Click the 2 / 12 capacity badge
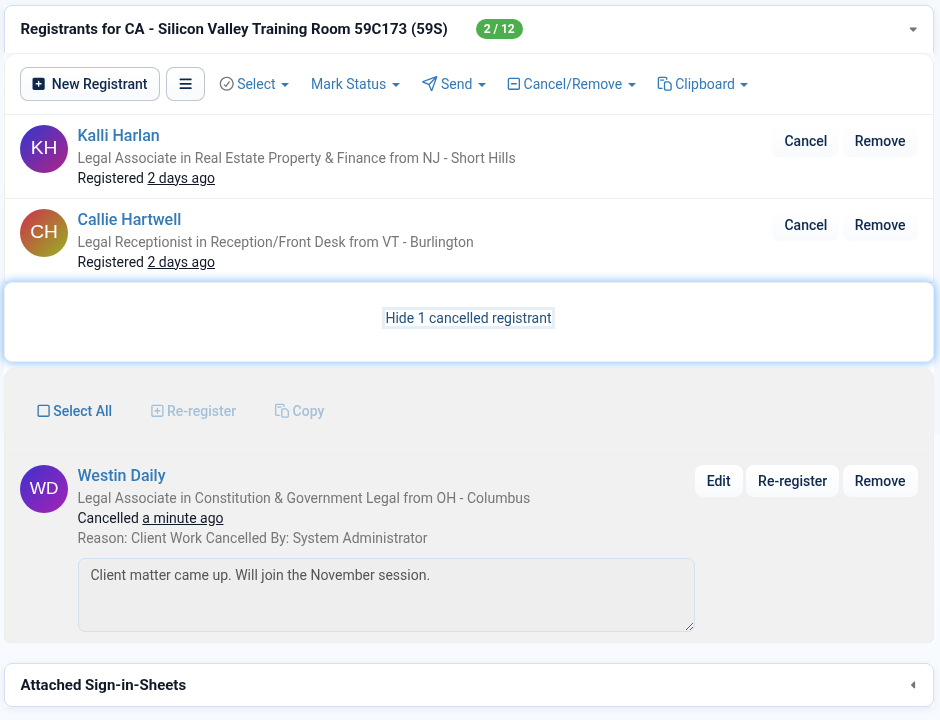Screen dimensions: 940x720 point(499,29)
